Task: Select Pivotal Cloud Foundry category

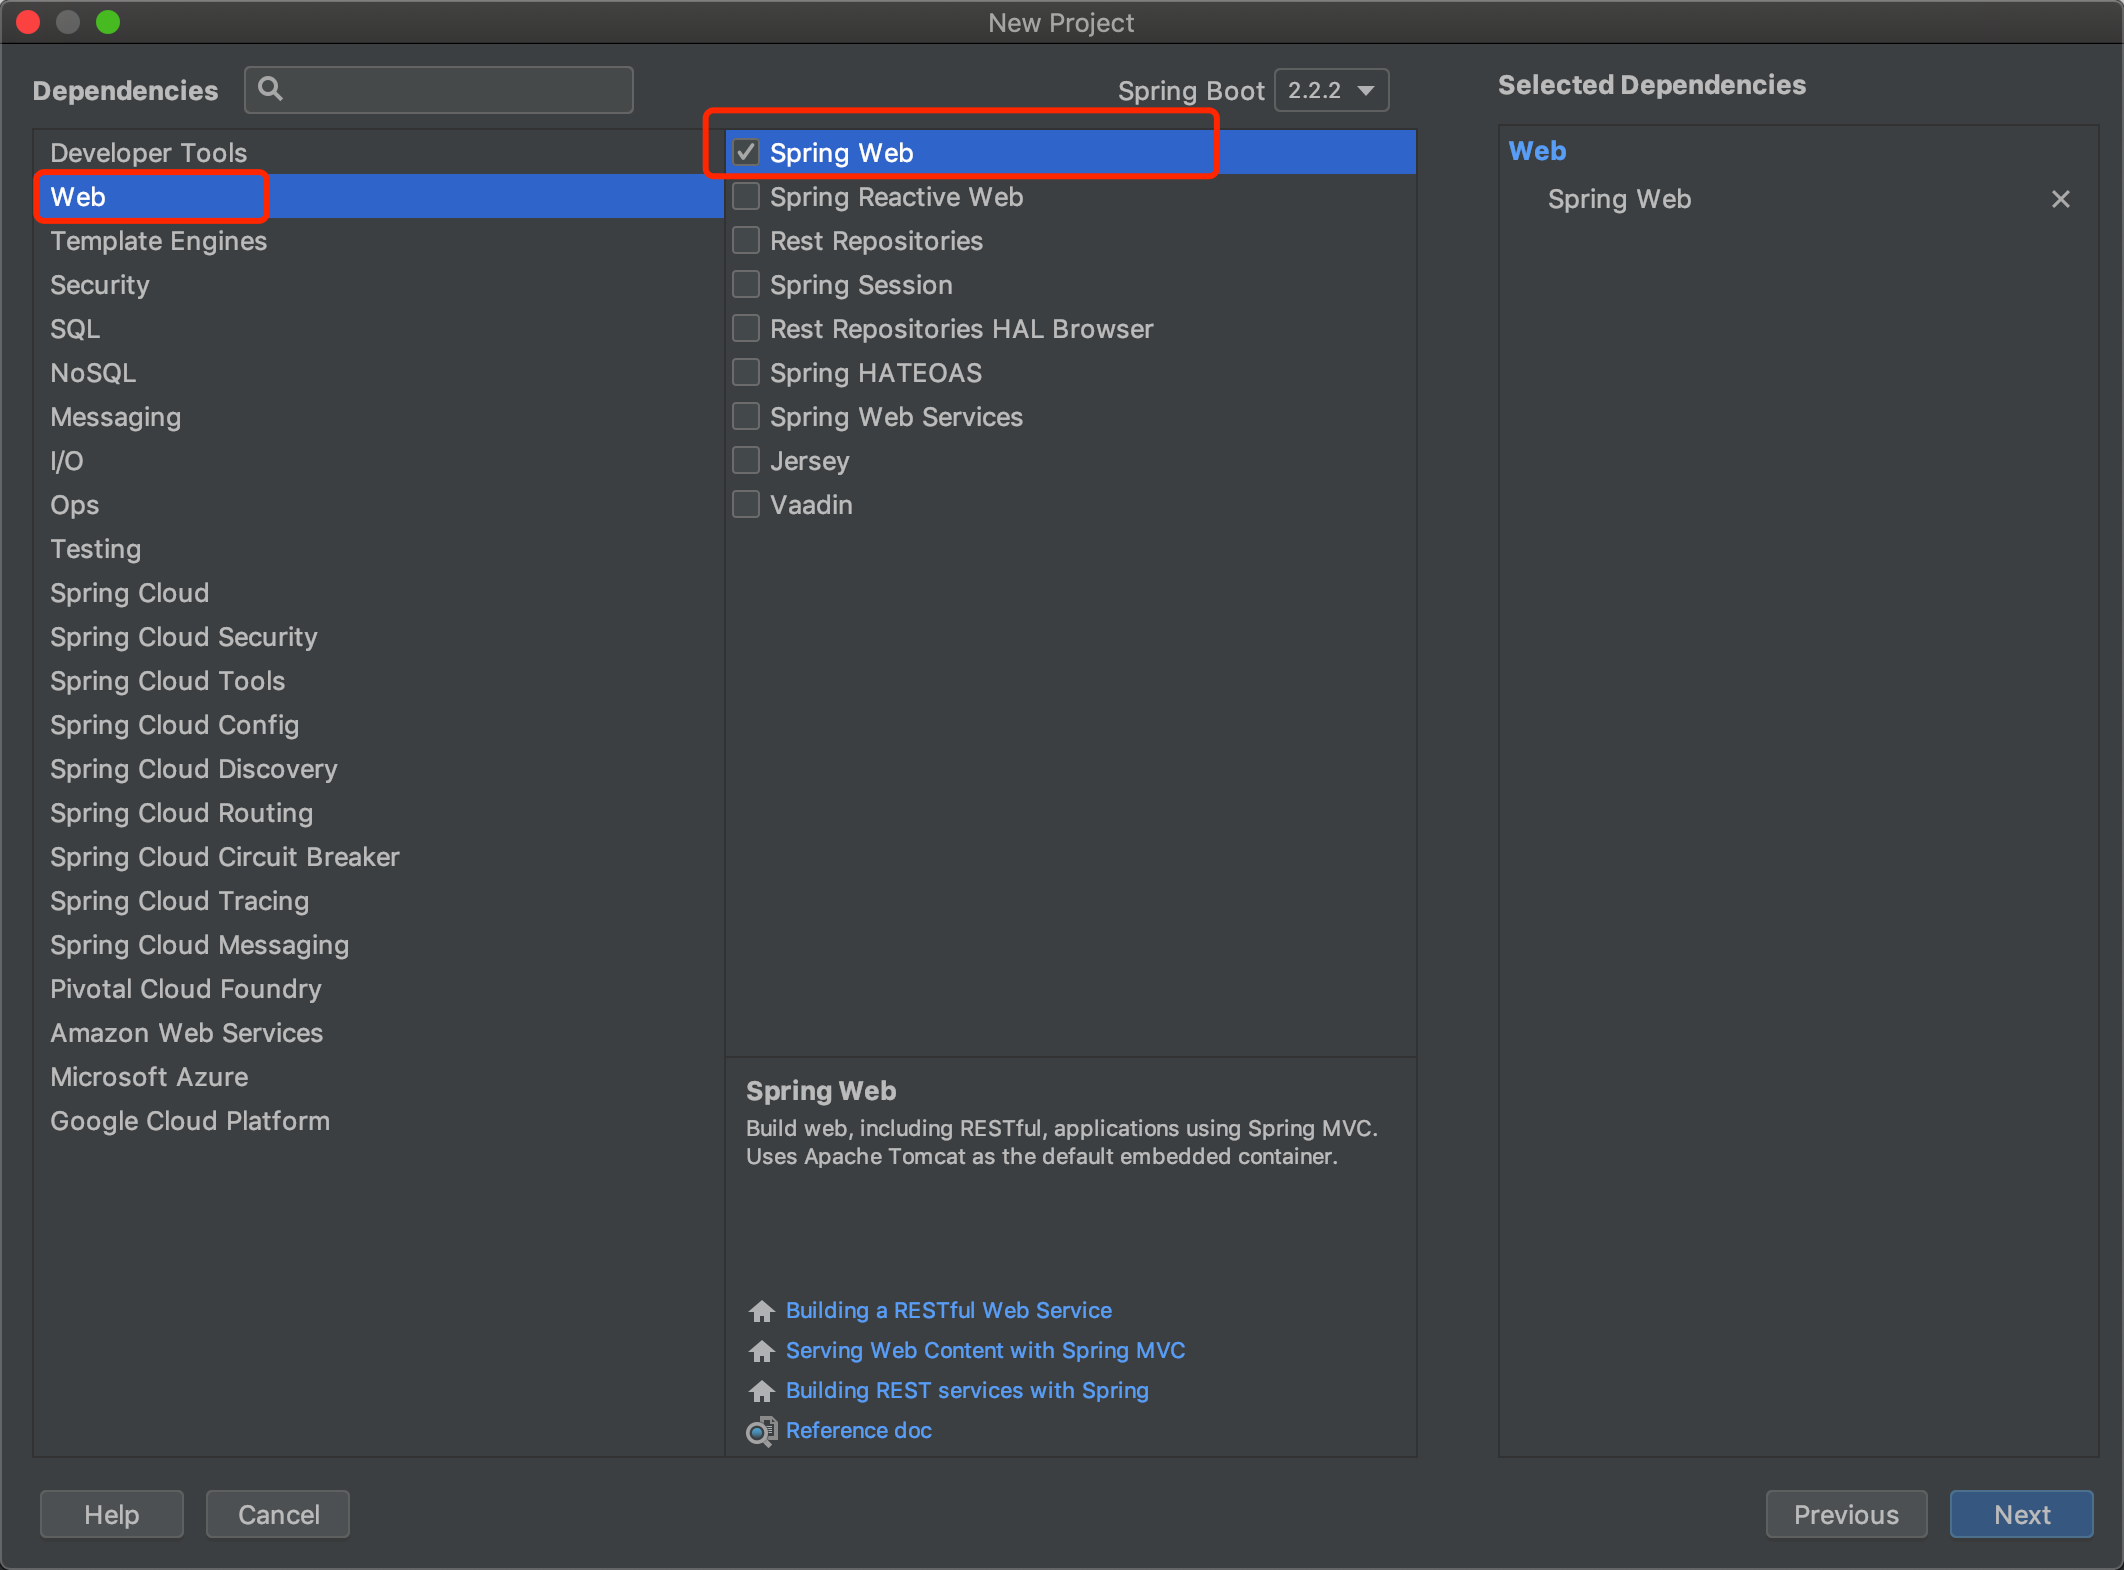Action: (x=378, y=988)
